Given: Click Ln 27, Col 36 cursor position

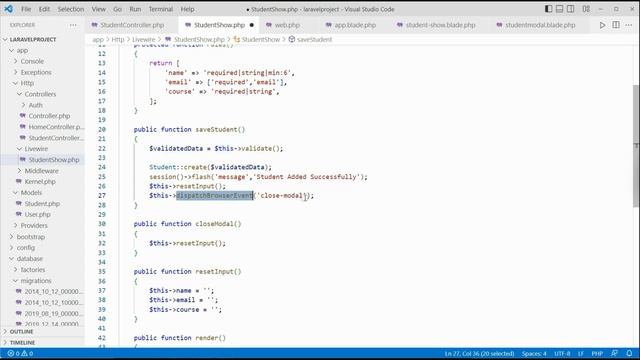Looking at the screenshot, I should tap(479, 353).
